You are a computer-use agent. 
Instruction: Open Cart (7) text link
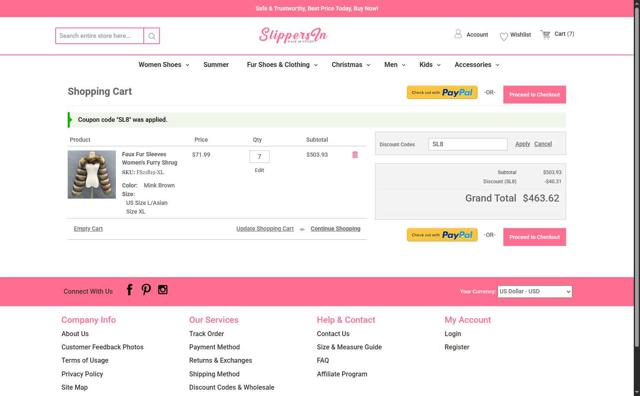point(564,34)
